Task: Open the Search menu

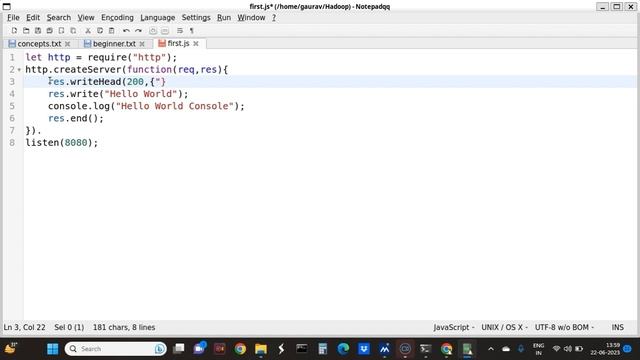Action: coord(59,18)
